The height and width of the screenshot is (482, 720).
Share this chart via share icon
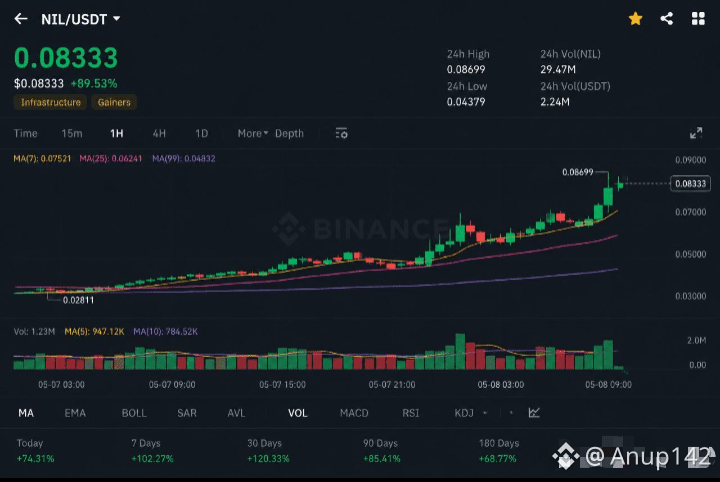(667, 19)
